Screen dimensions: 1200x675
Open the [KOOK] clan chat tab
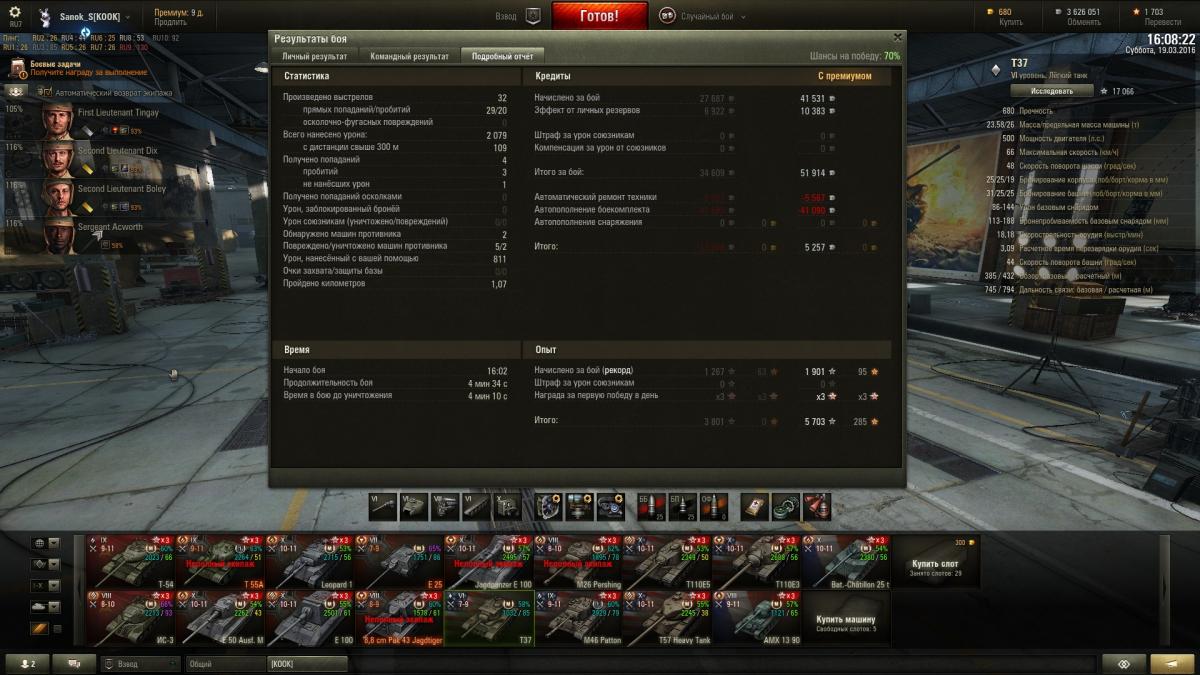(307, 663)
